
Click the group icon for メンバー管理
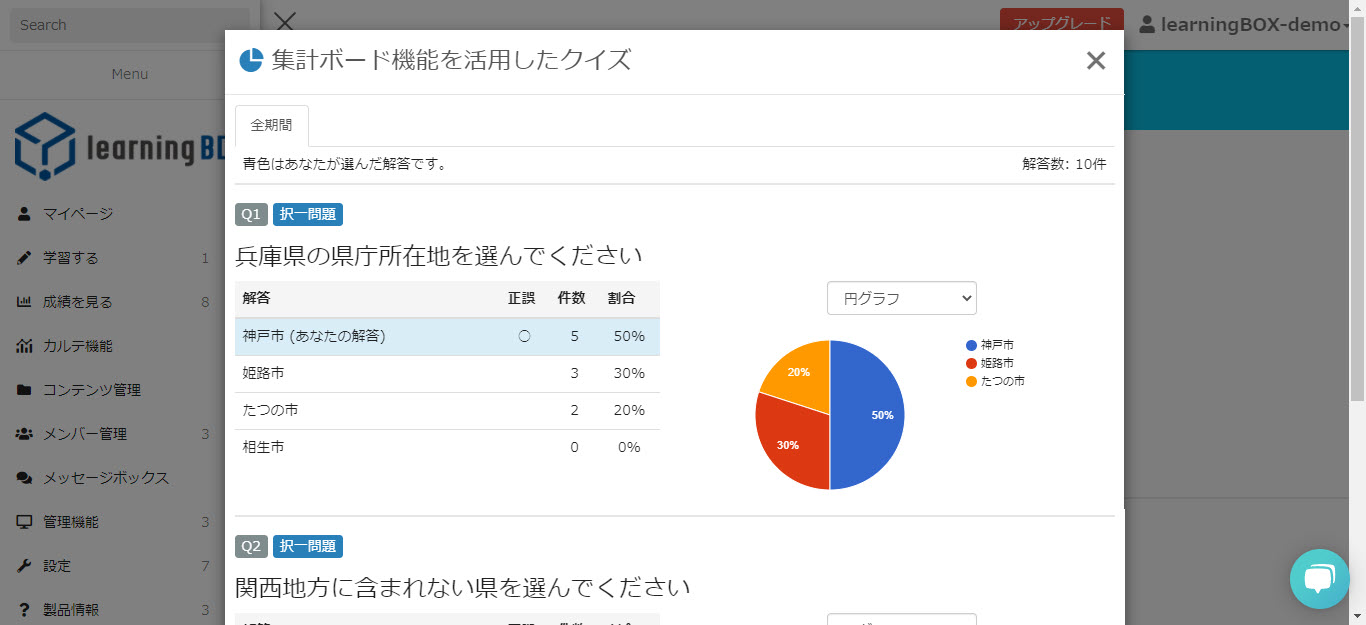pyautogui.click(x=24, y=434)
